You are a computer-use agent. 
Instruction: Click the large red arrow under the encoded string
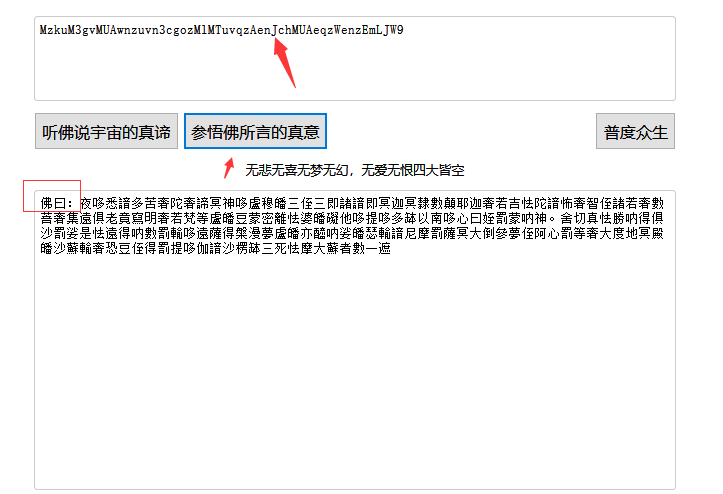[284, 62]
